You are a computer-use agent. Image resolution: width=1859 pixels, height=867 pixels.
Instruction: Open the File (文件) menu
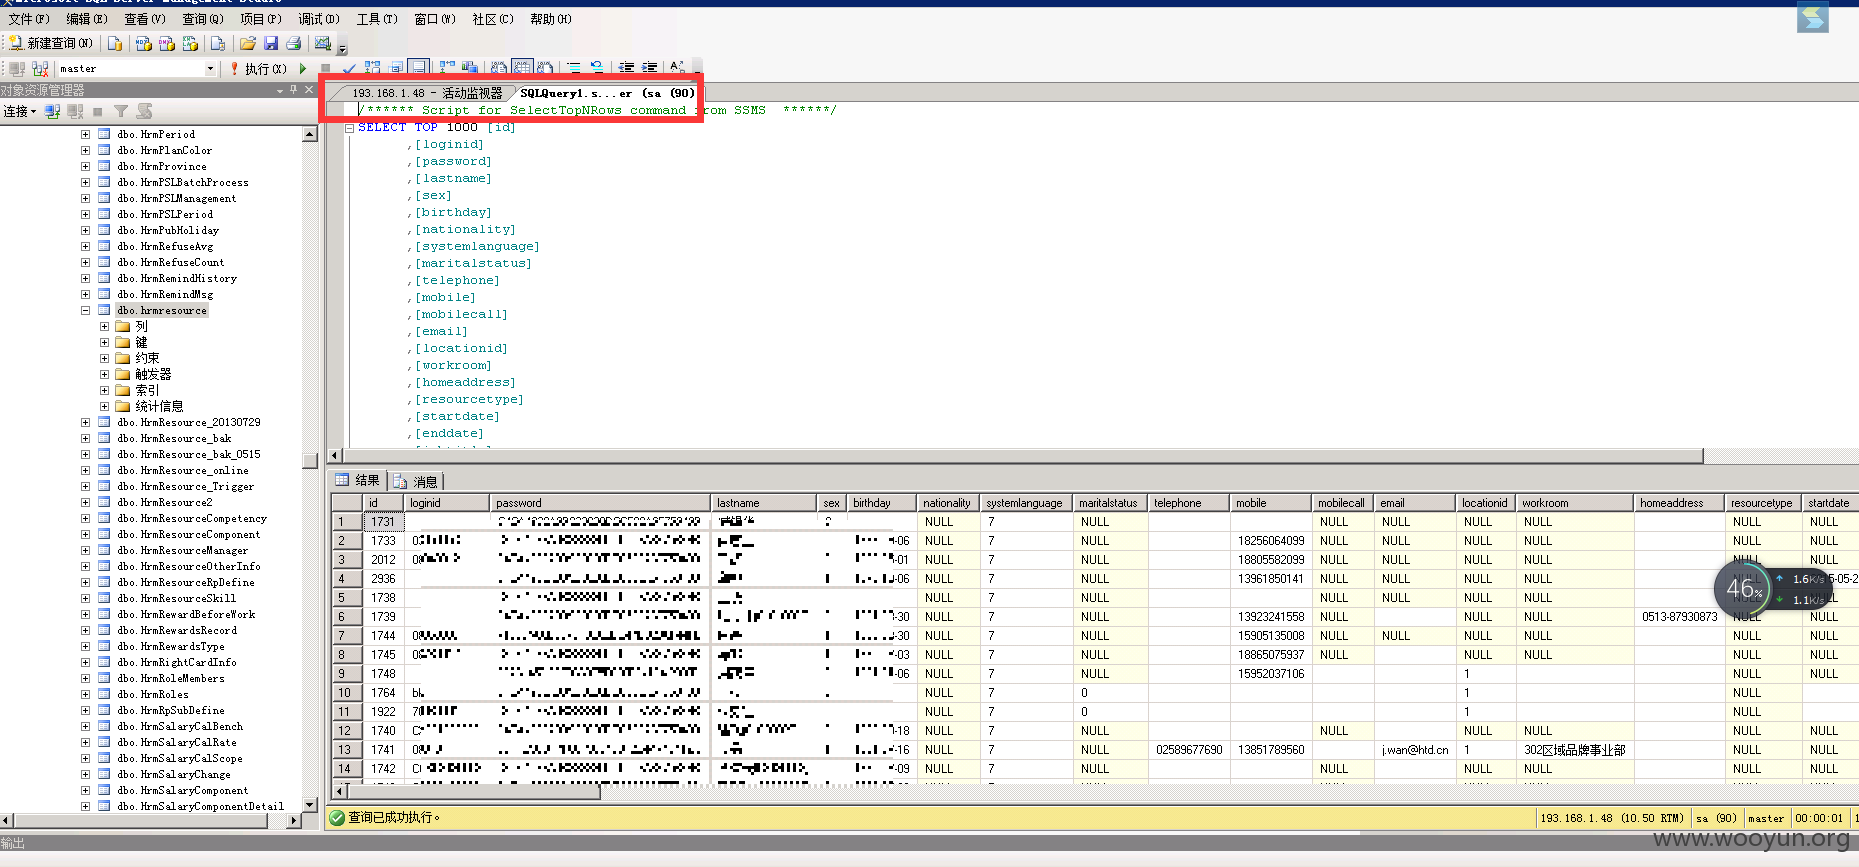tap(29, 19)
